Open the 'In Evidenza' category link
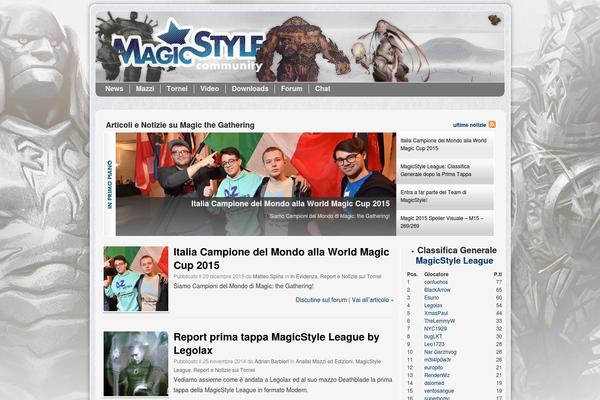 (303, 276)
